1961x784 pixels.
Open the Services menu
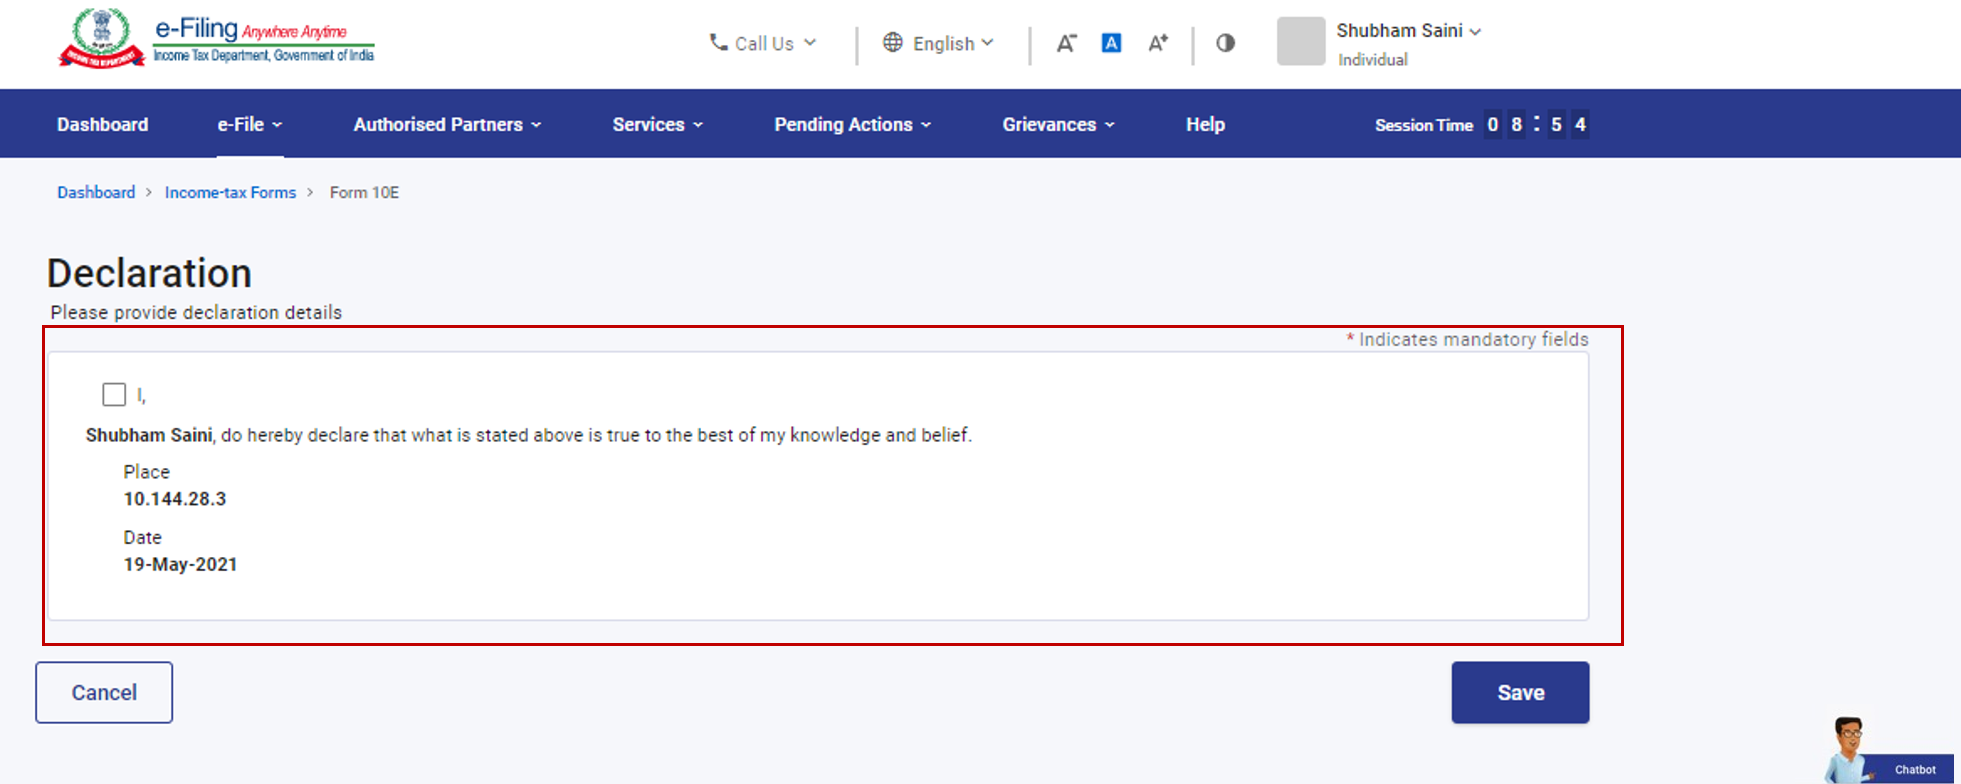657,124
